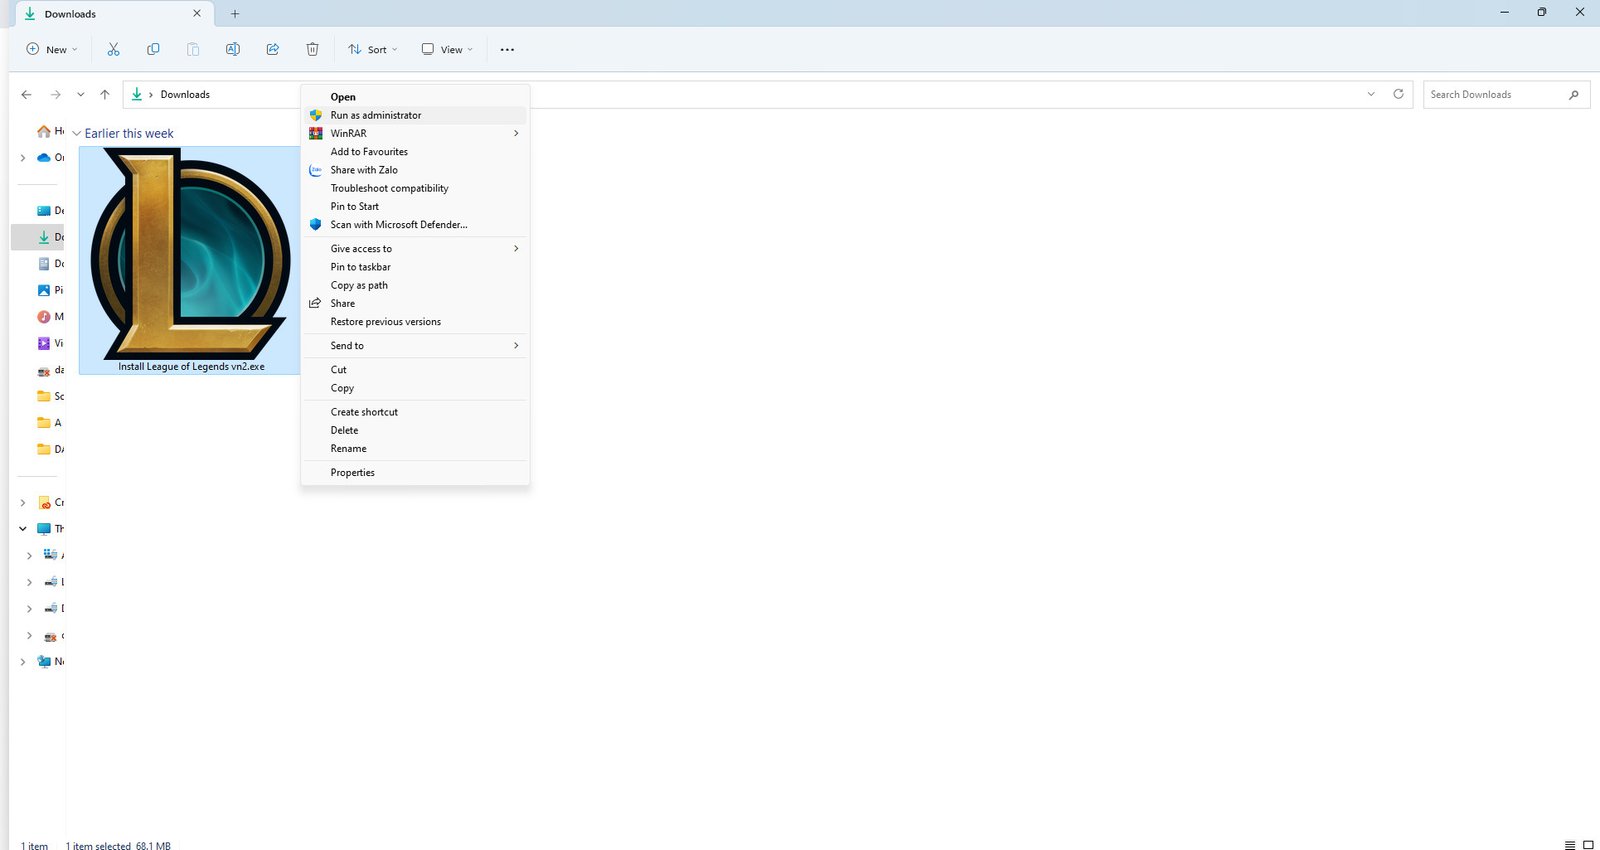The width and height of the screenshot is (1600, 850).
Task: Click Properties in context menu
Action: [352, 473]
